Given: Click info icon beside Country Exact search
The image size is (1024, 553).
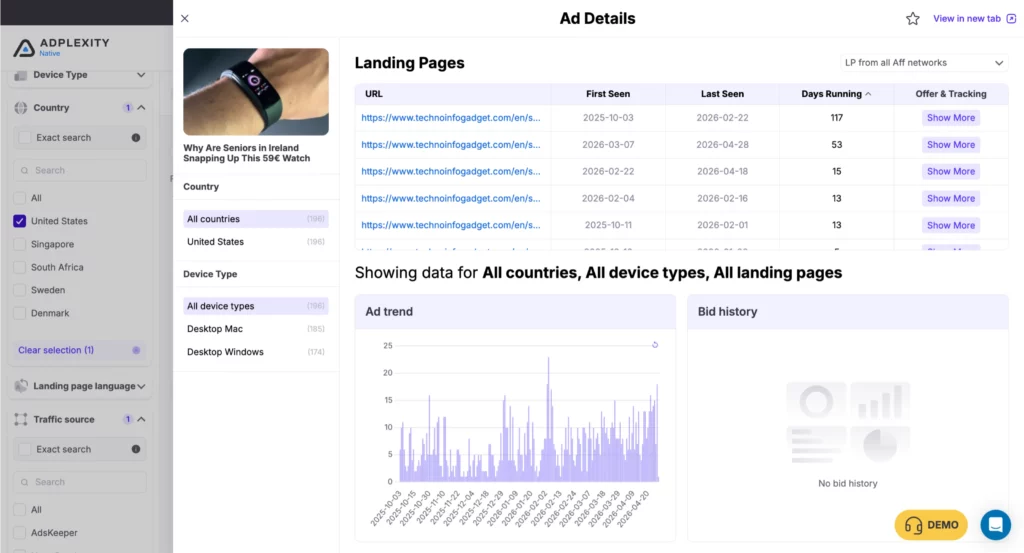Looking at the screenshot, I should tap(136, 138).
